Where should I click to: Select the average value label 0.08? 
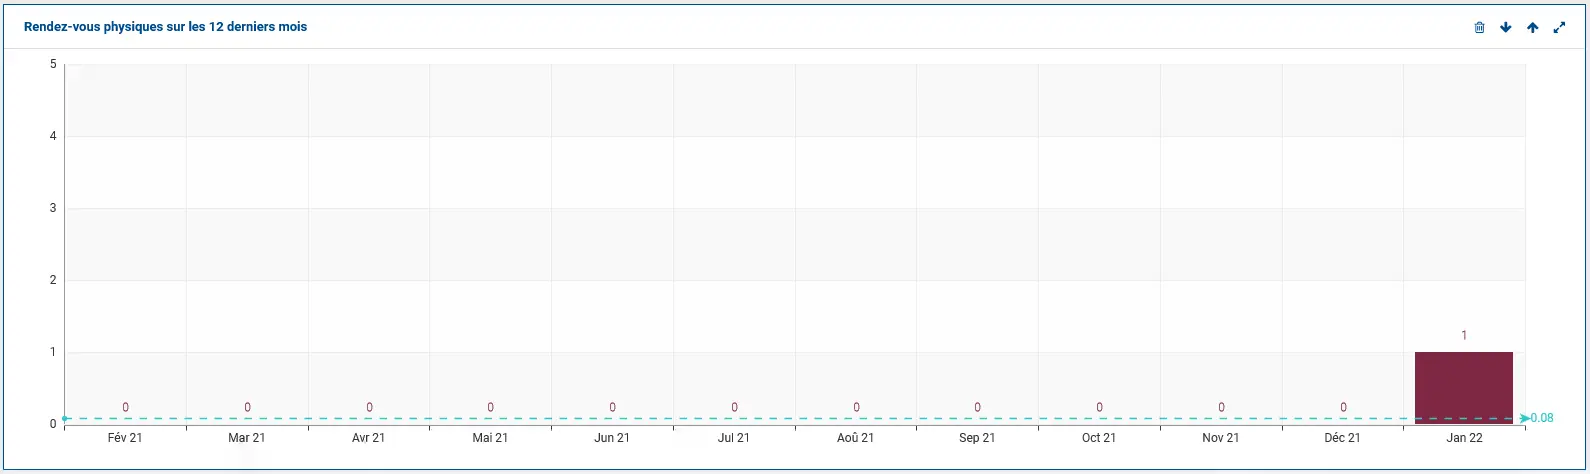click(1542, 418)
